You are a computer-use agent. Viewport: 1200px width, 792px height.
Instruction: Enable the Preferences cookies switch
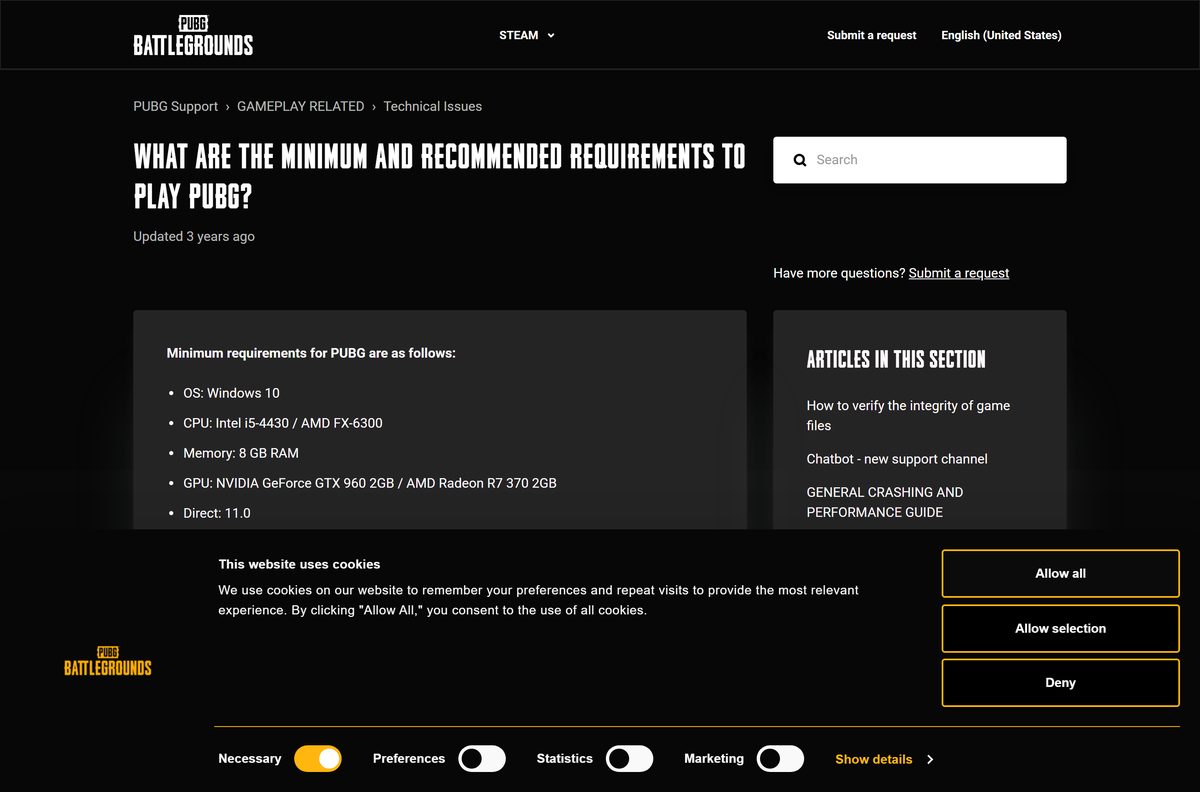(482, 758)
